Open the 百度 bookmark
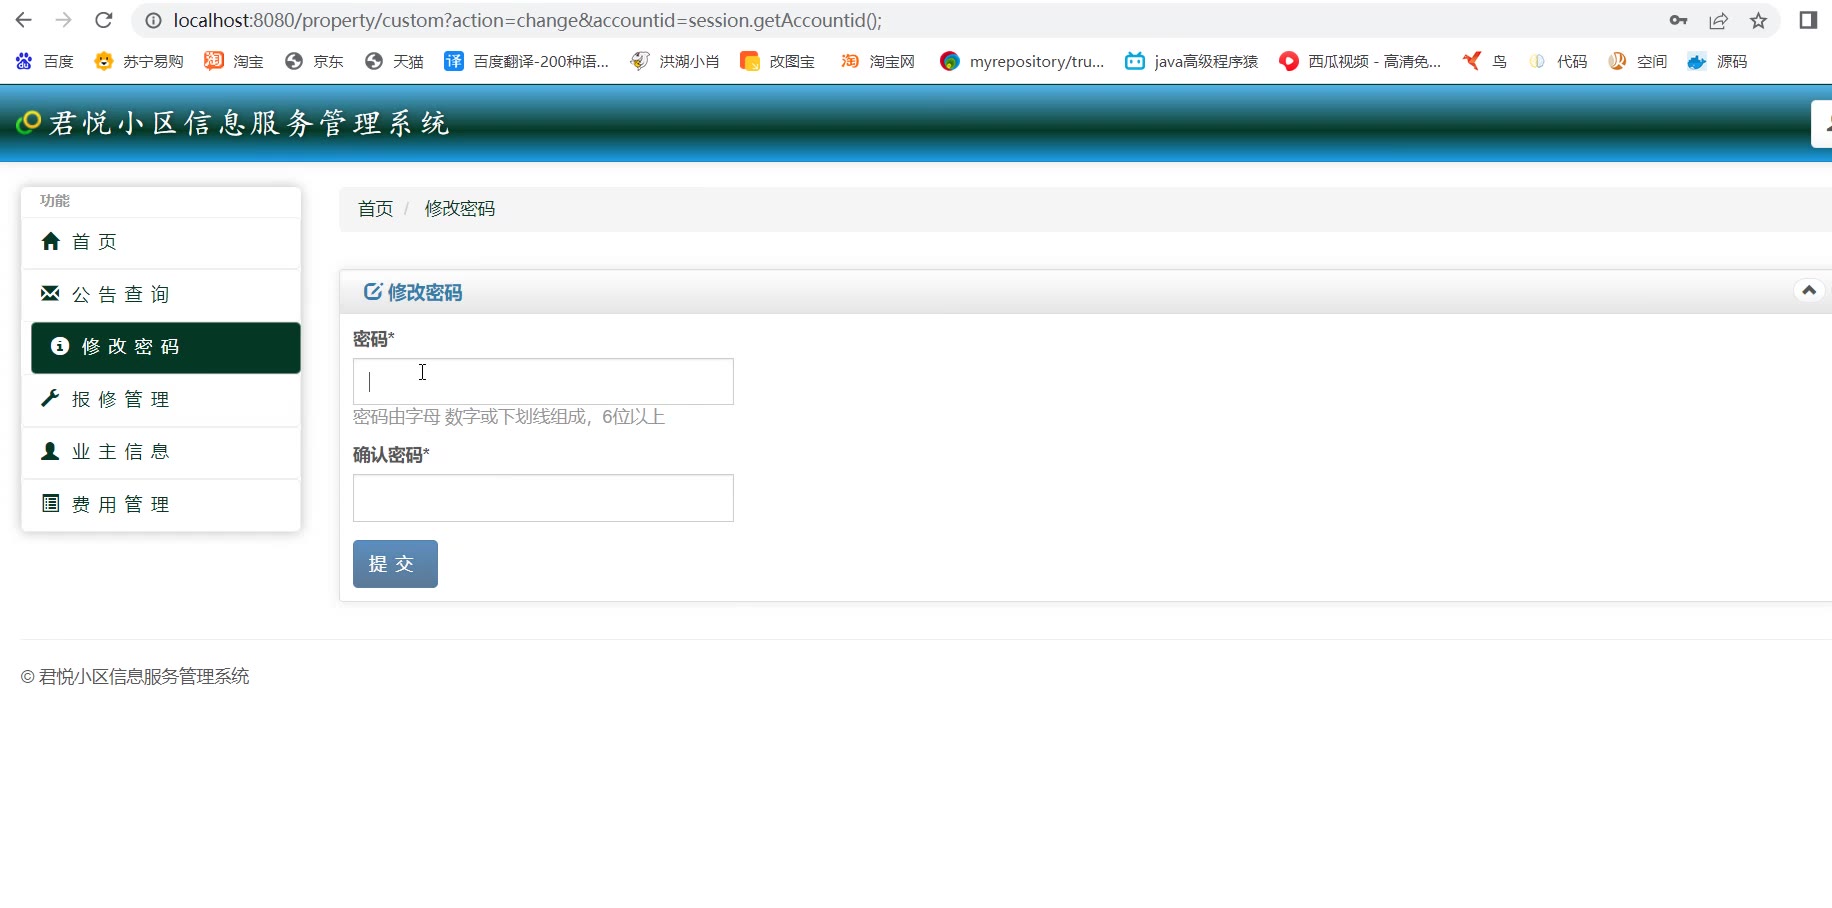 click(x=45, y=61)
